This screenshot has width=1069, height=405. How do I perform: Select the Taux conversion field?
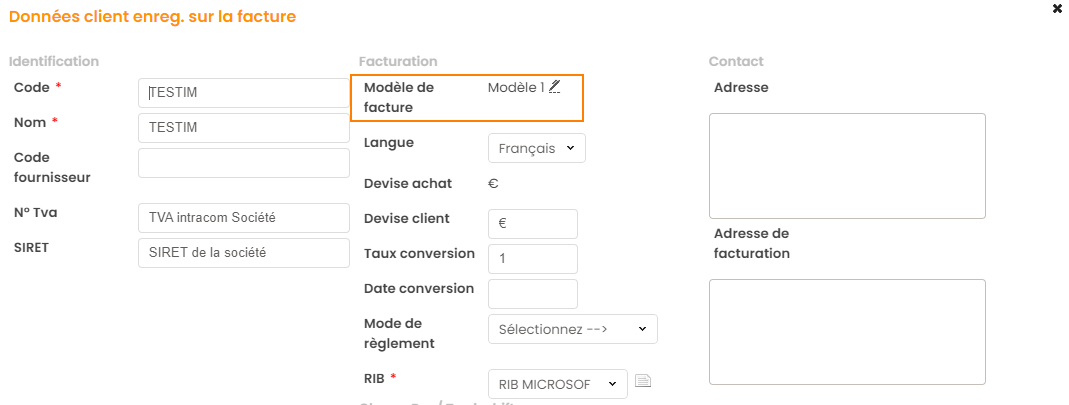point(532,259)
